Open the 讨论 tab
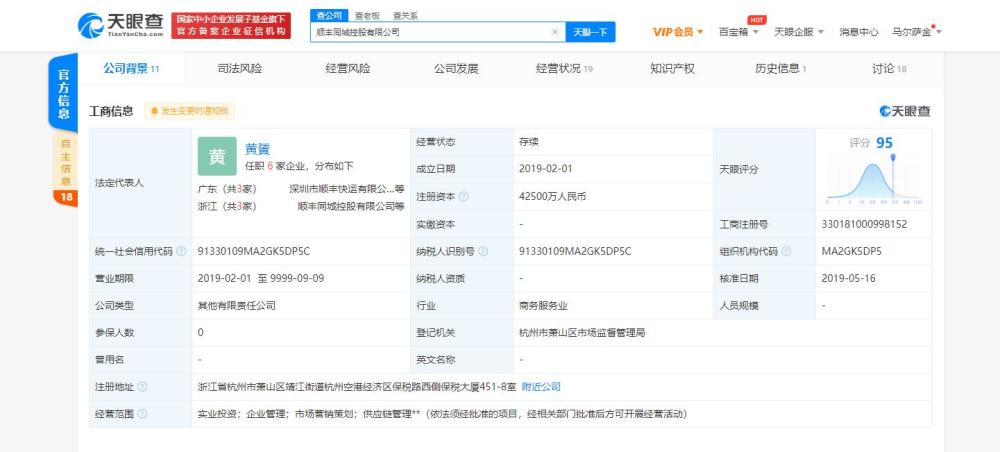The image size is (1000, 452). (x=889, y=69)
